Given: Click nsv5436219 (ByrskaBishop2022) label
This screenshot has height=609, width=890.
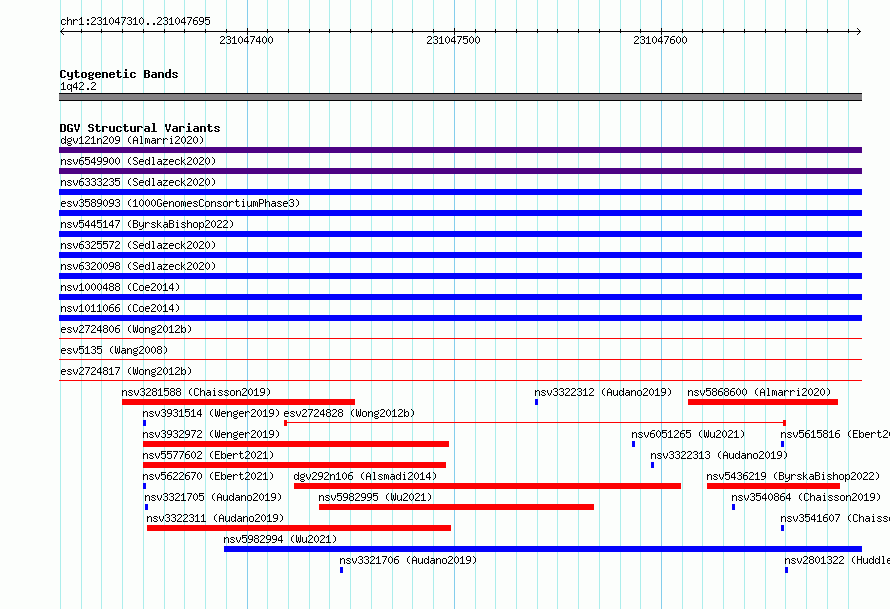Looking at the screenshot, I should 793,476.
